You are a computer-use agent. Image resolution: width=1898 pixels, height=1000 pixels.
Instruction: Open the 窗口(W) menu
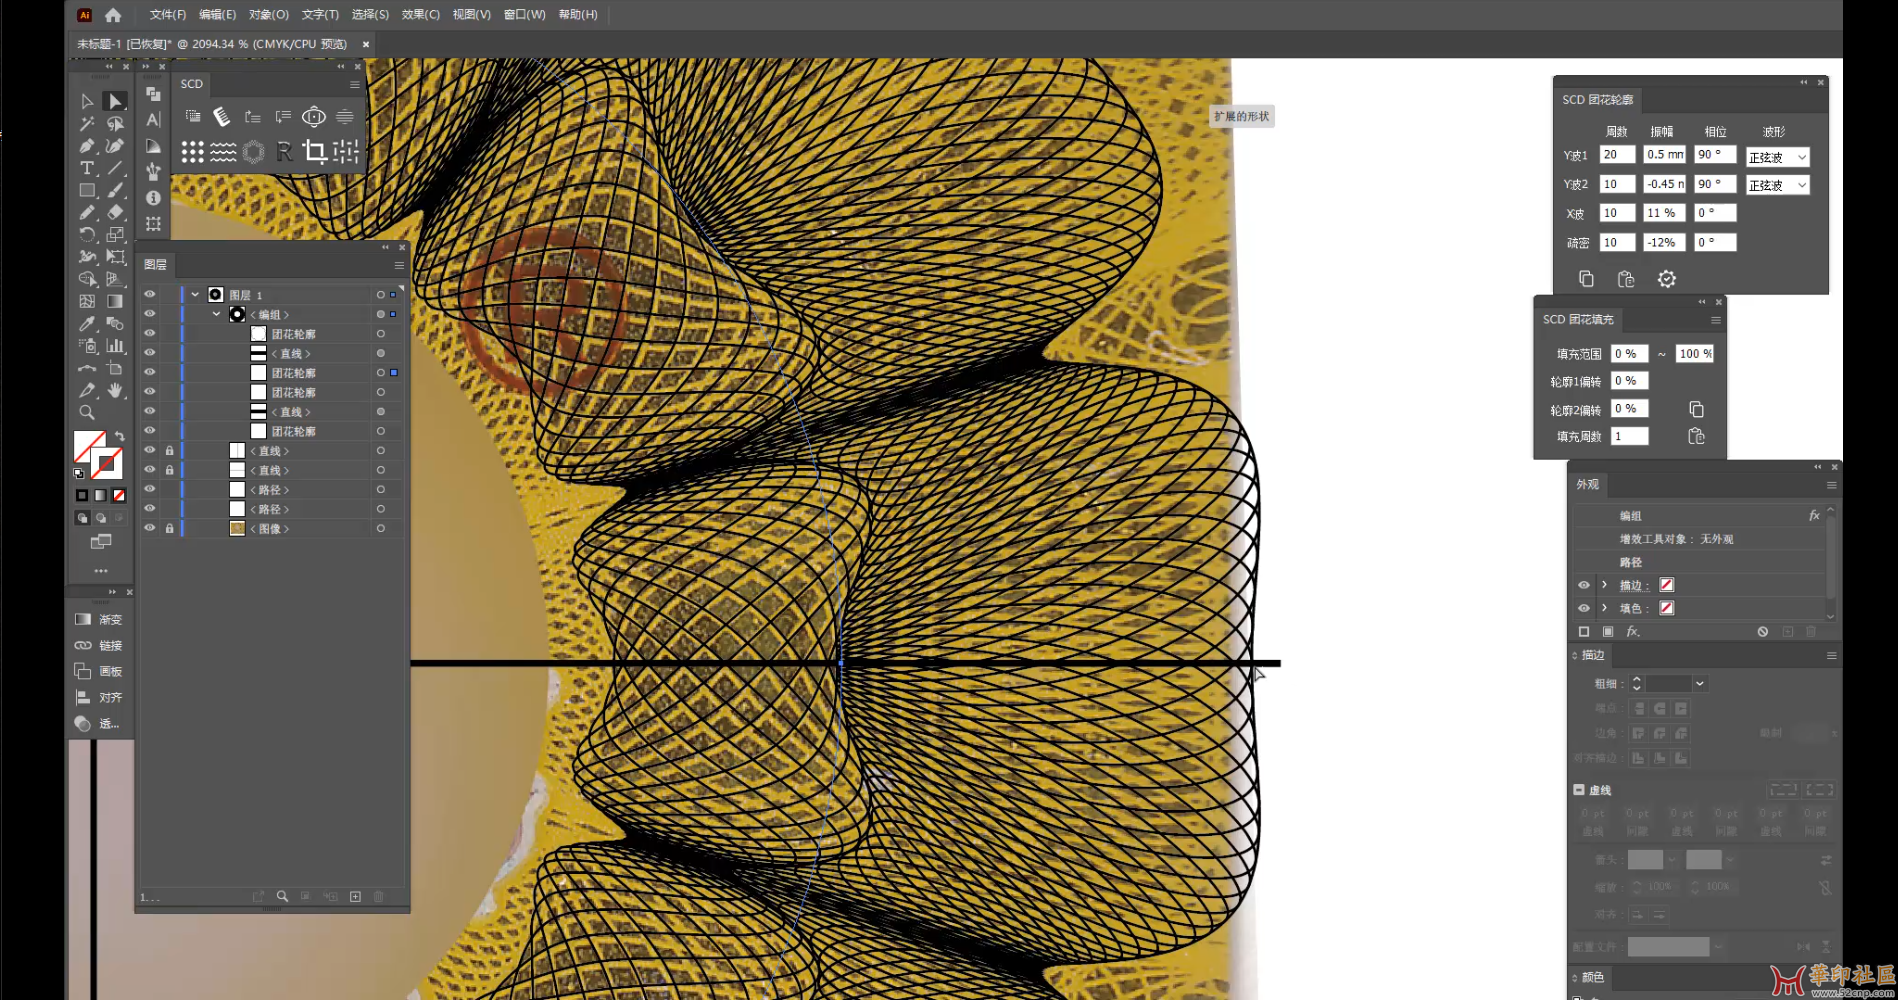point(525,15)
